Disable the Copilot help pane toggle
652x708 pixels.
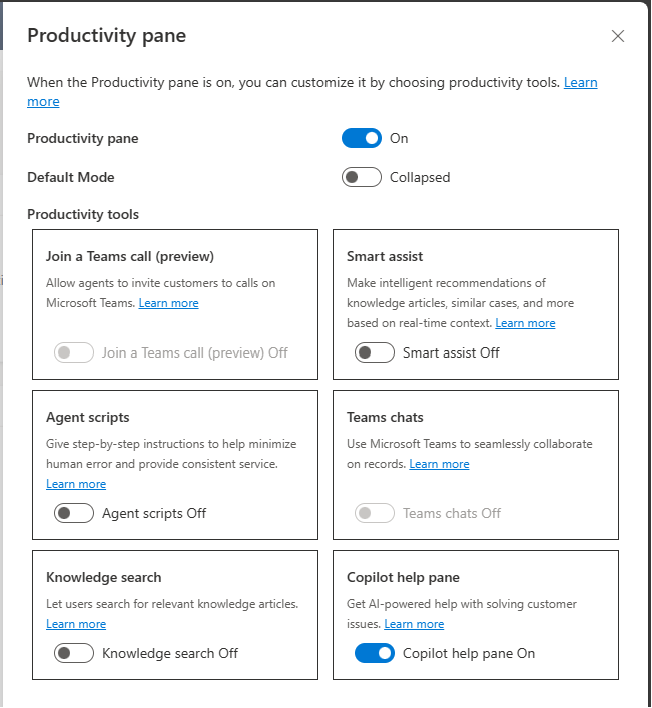[x=374, y=653]
